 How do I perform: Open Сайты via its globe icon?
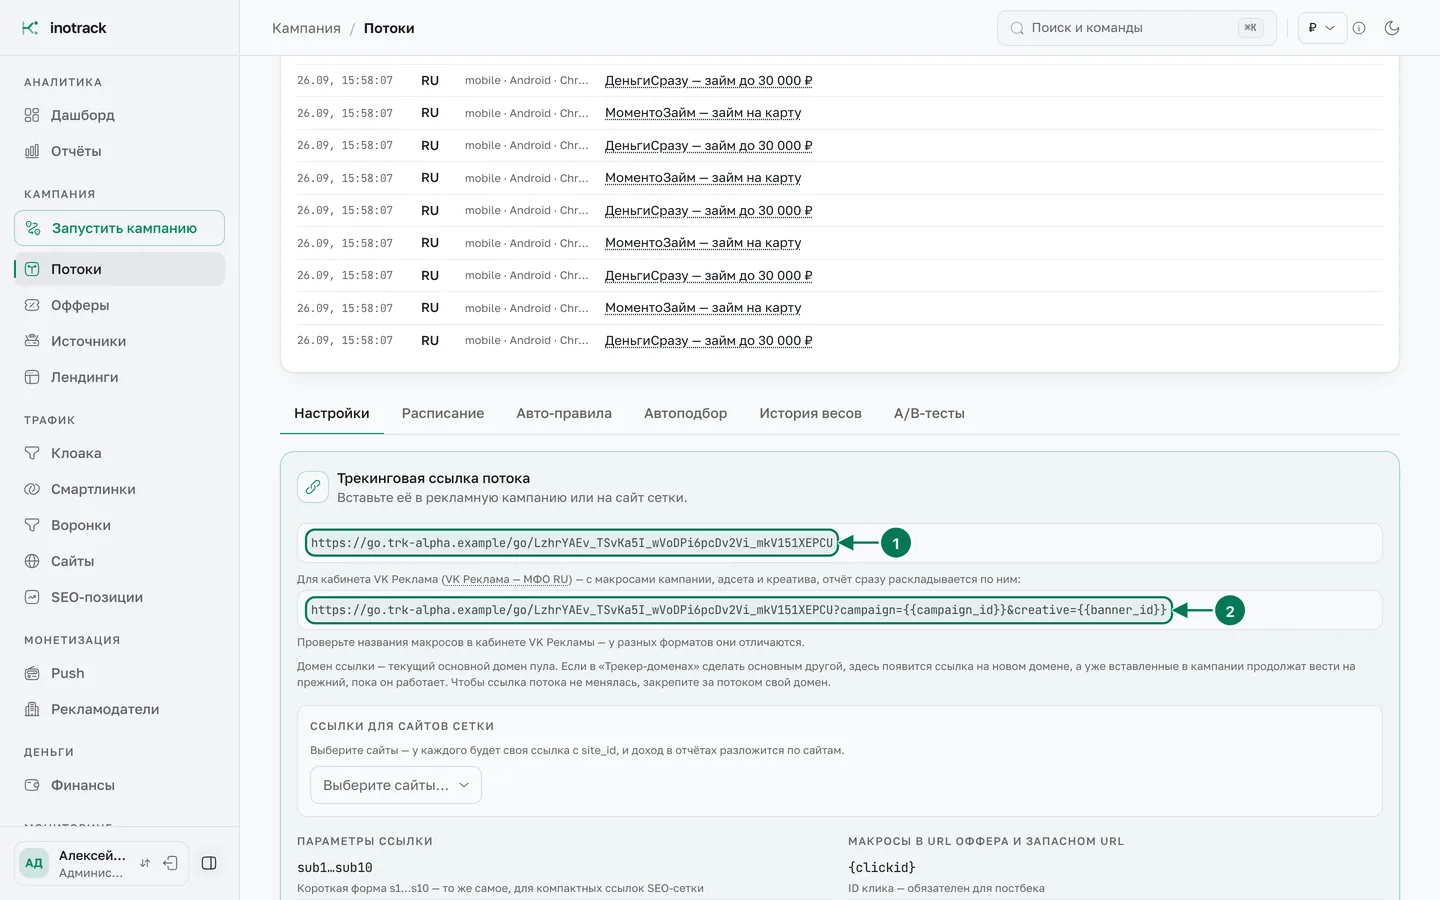coord(32,561)
